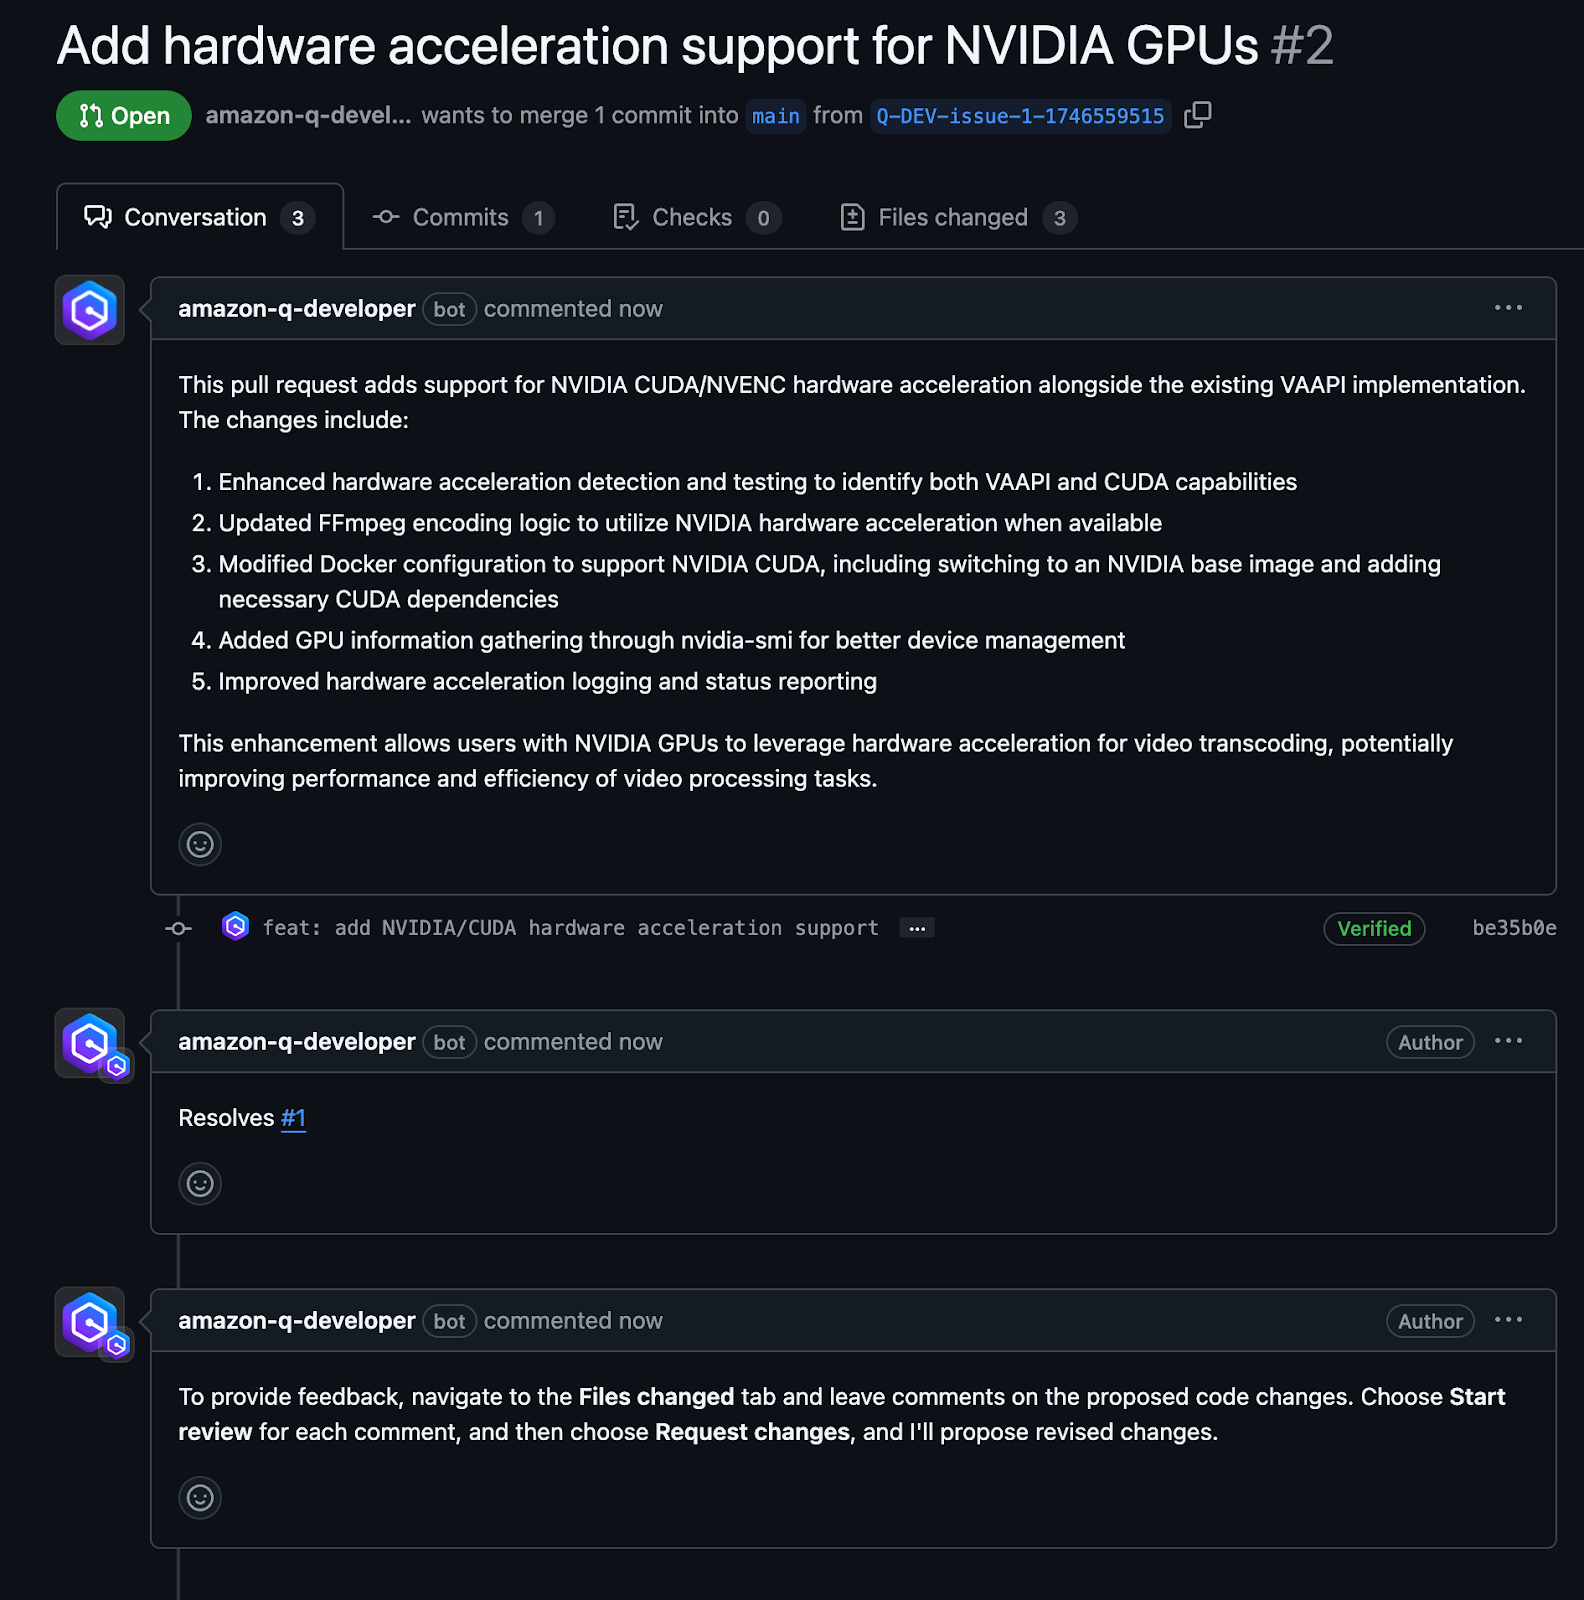Open the Conversation tab
Image resolution: width=1584 pixels, height=1600 pixels.
199,217
